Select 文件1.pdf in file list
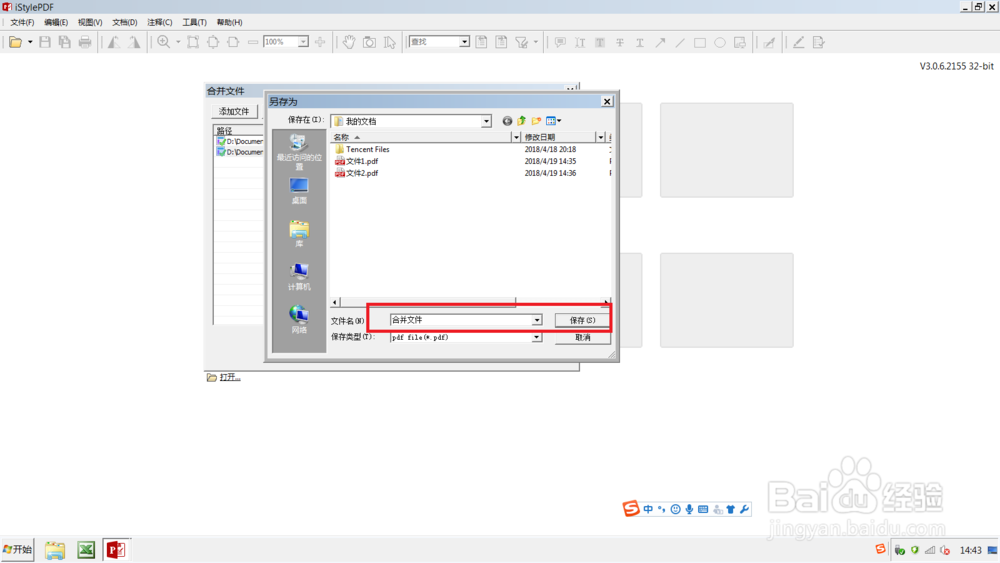 click(x=356, y=161)
